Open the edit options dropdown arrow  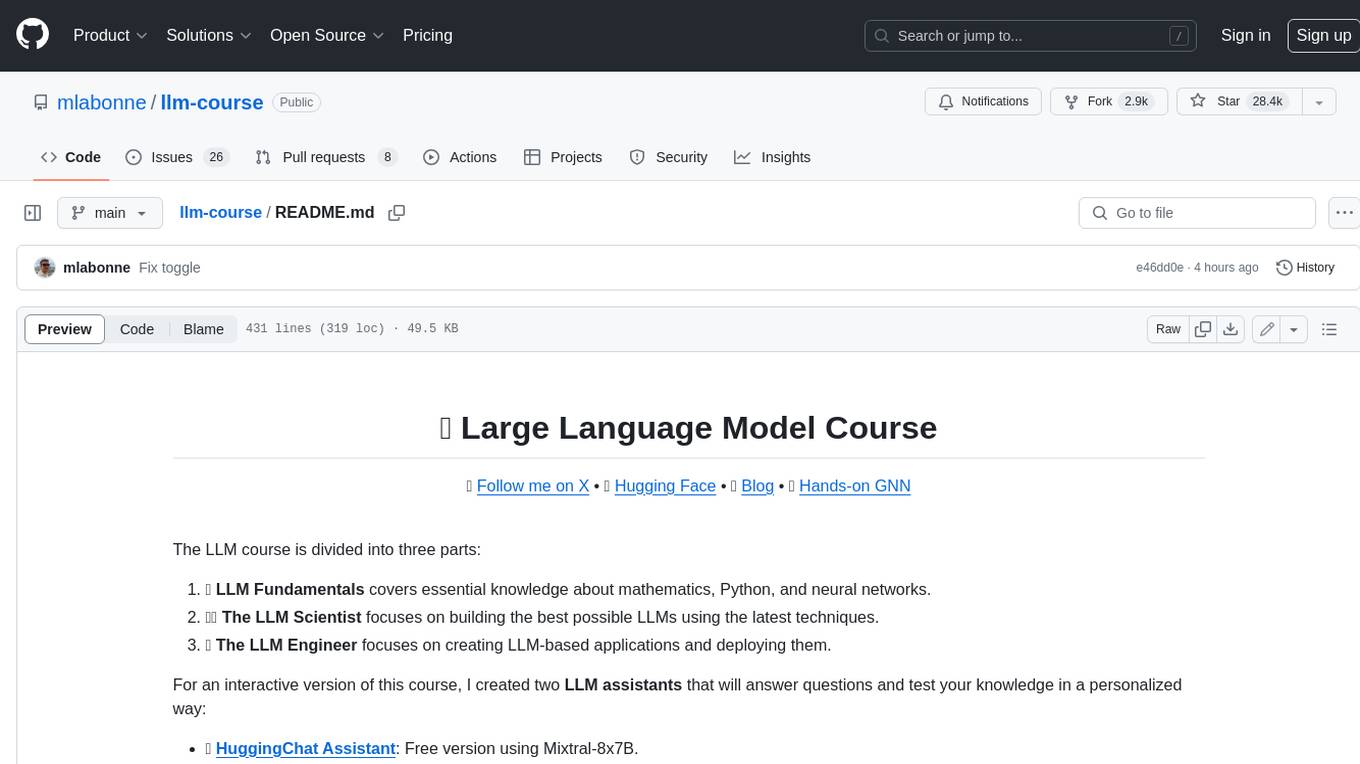[1294, 329]
